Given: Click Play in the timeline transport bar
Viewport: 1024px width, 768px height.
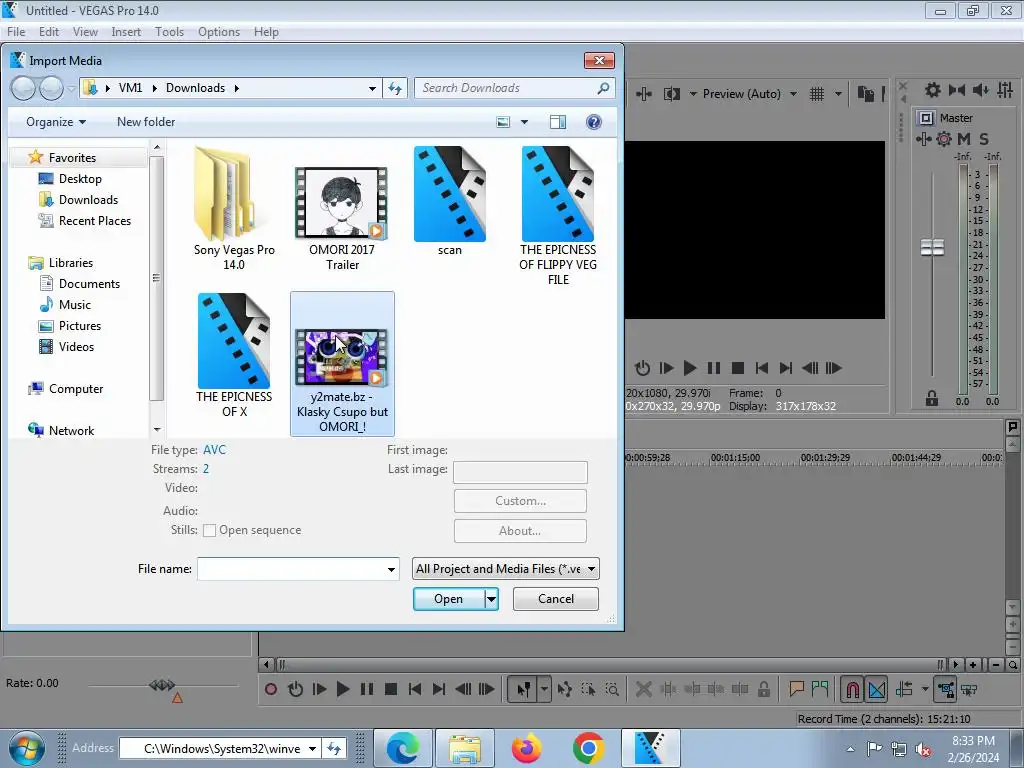Looking at the screenshot, I should point(343,689).
